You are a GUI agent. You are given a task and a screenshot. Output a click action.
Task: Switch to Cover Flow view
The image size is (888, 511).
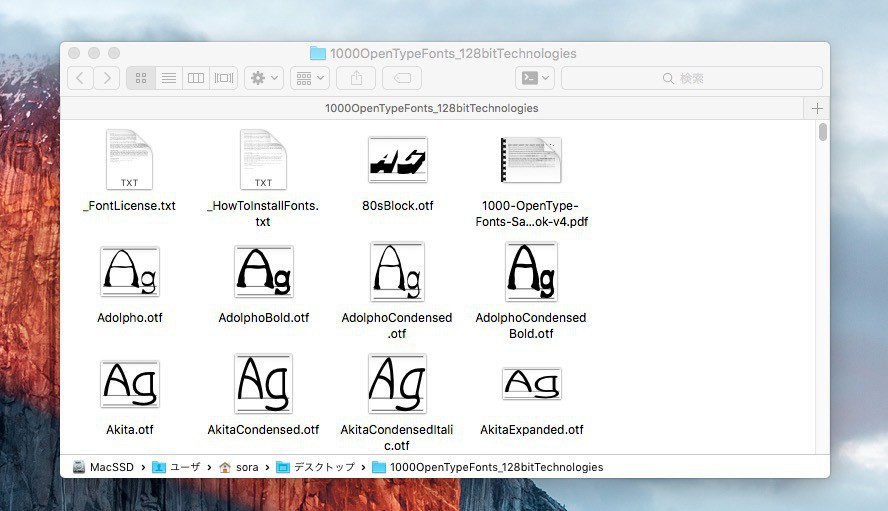[224, 78]
